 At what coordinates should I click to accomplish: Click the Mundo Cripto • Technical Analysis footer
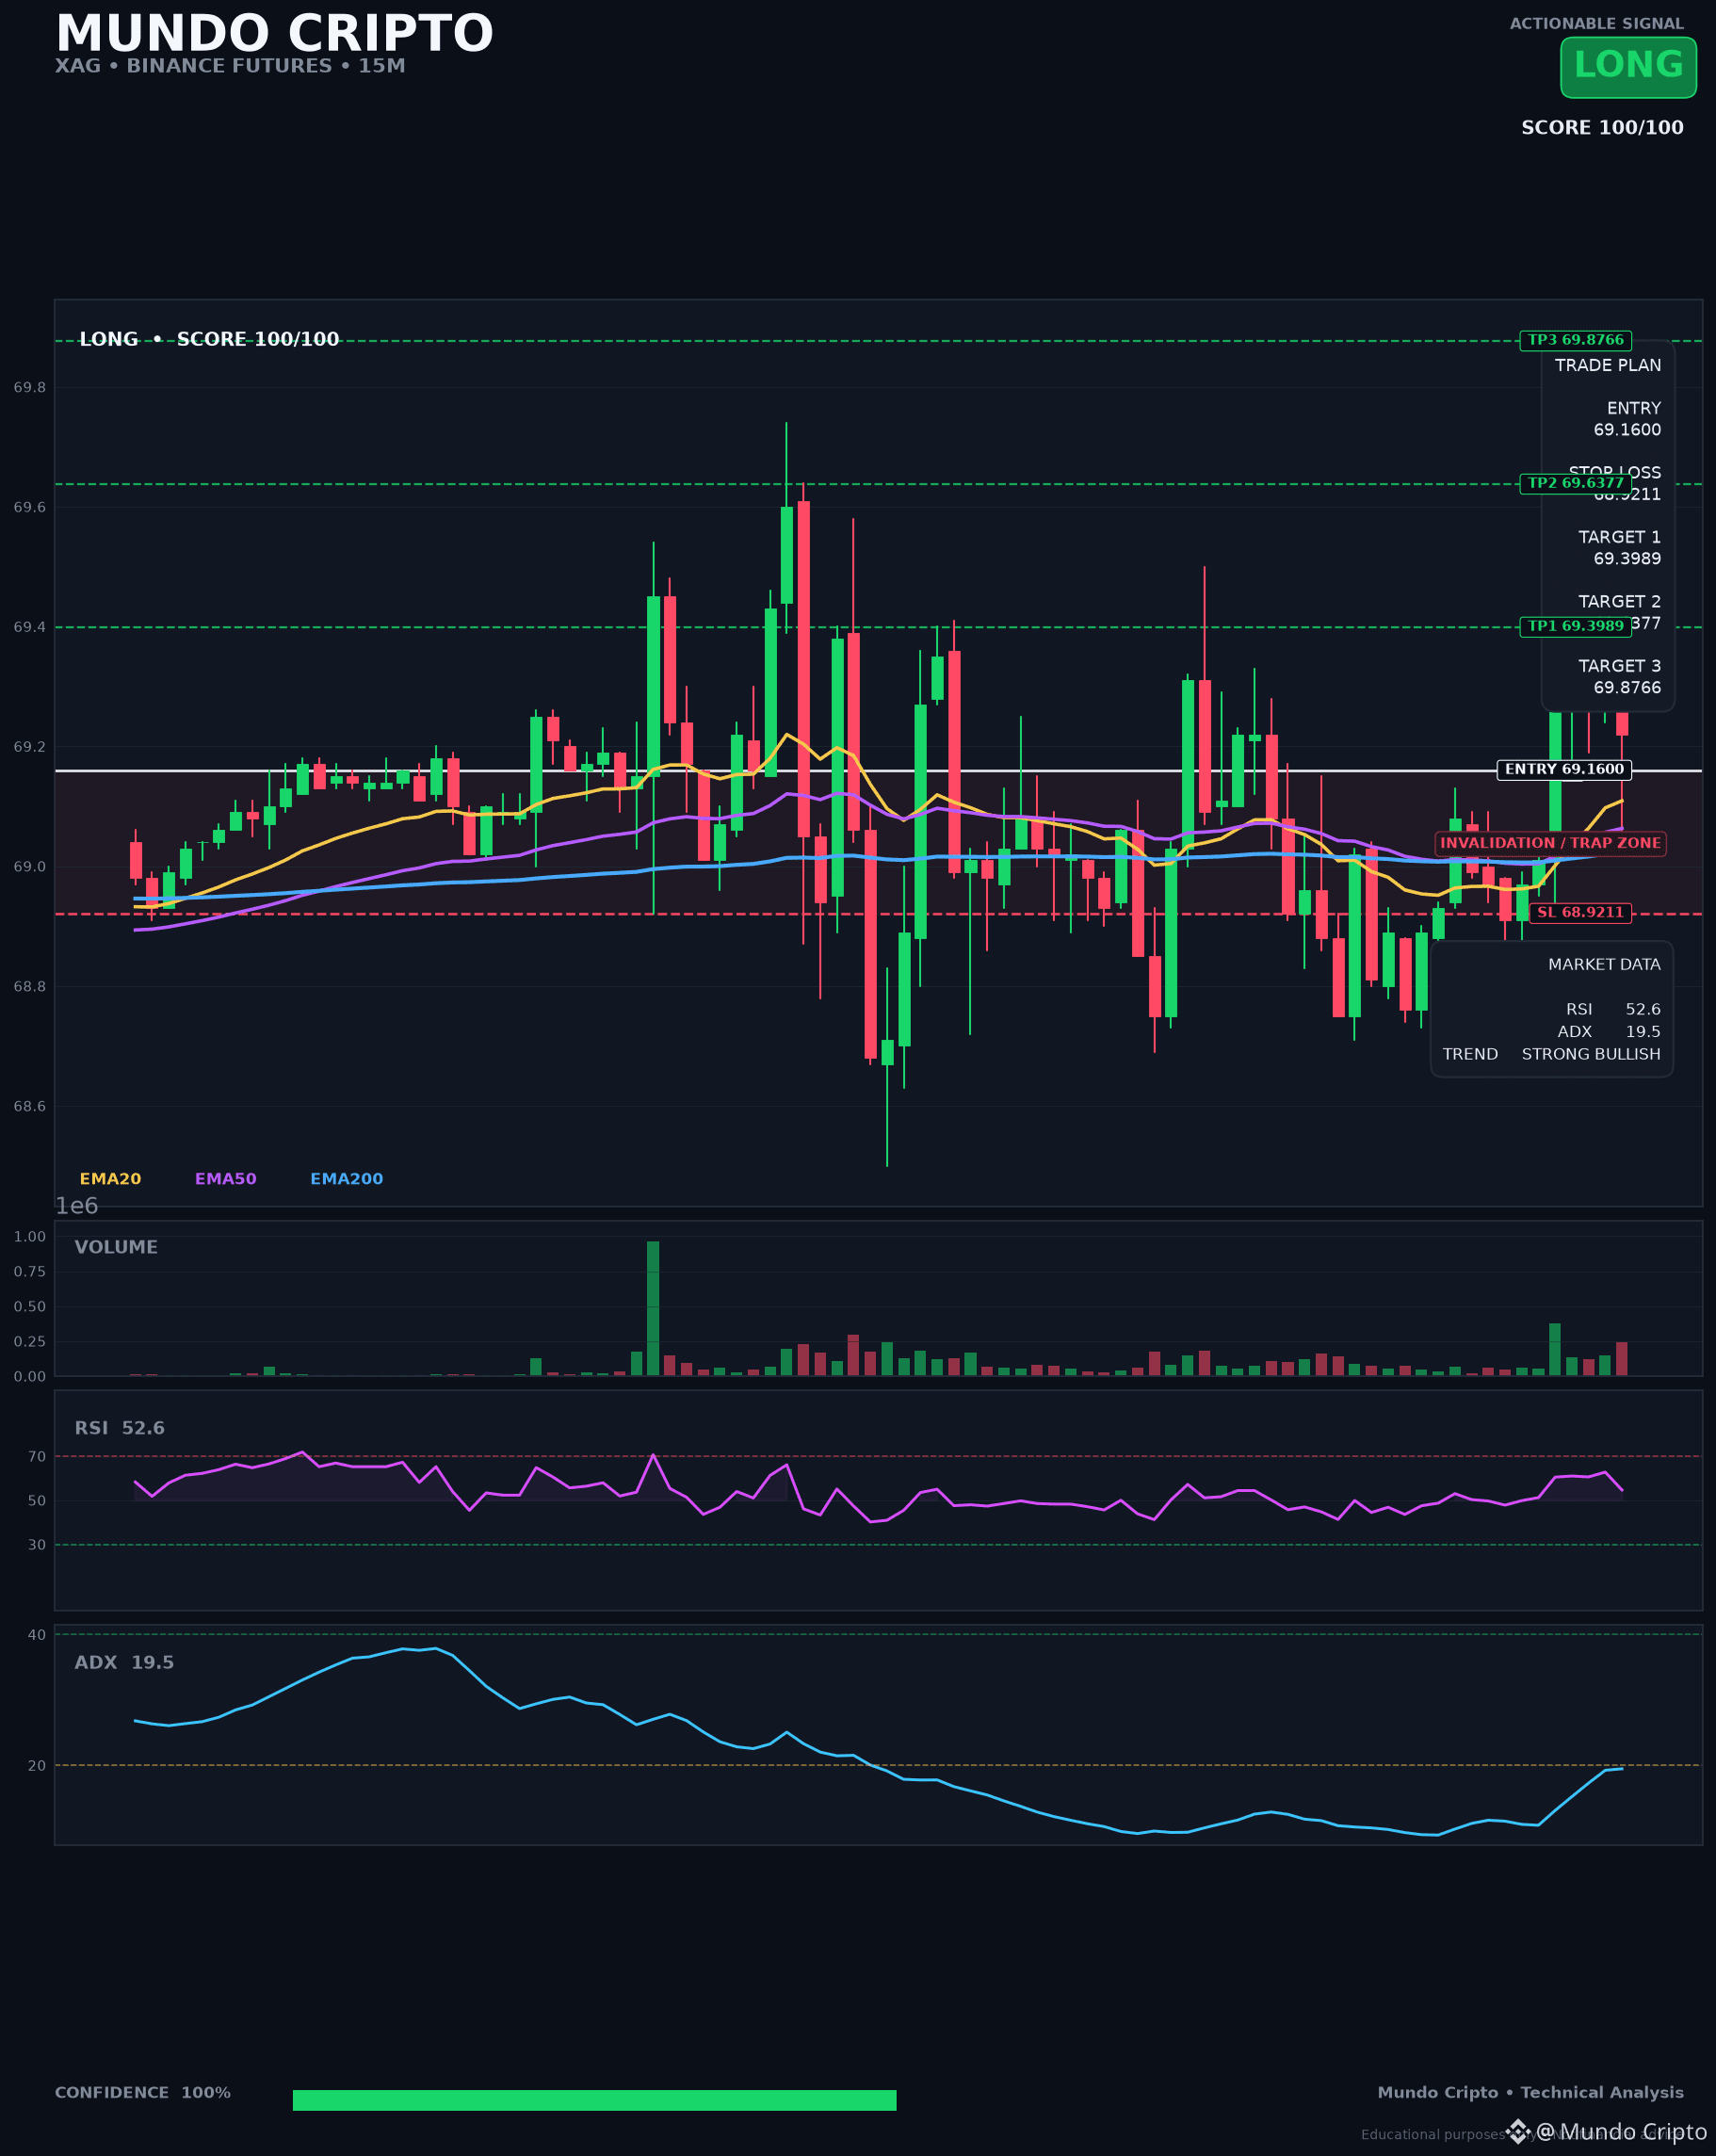click(1530, 2092)
